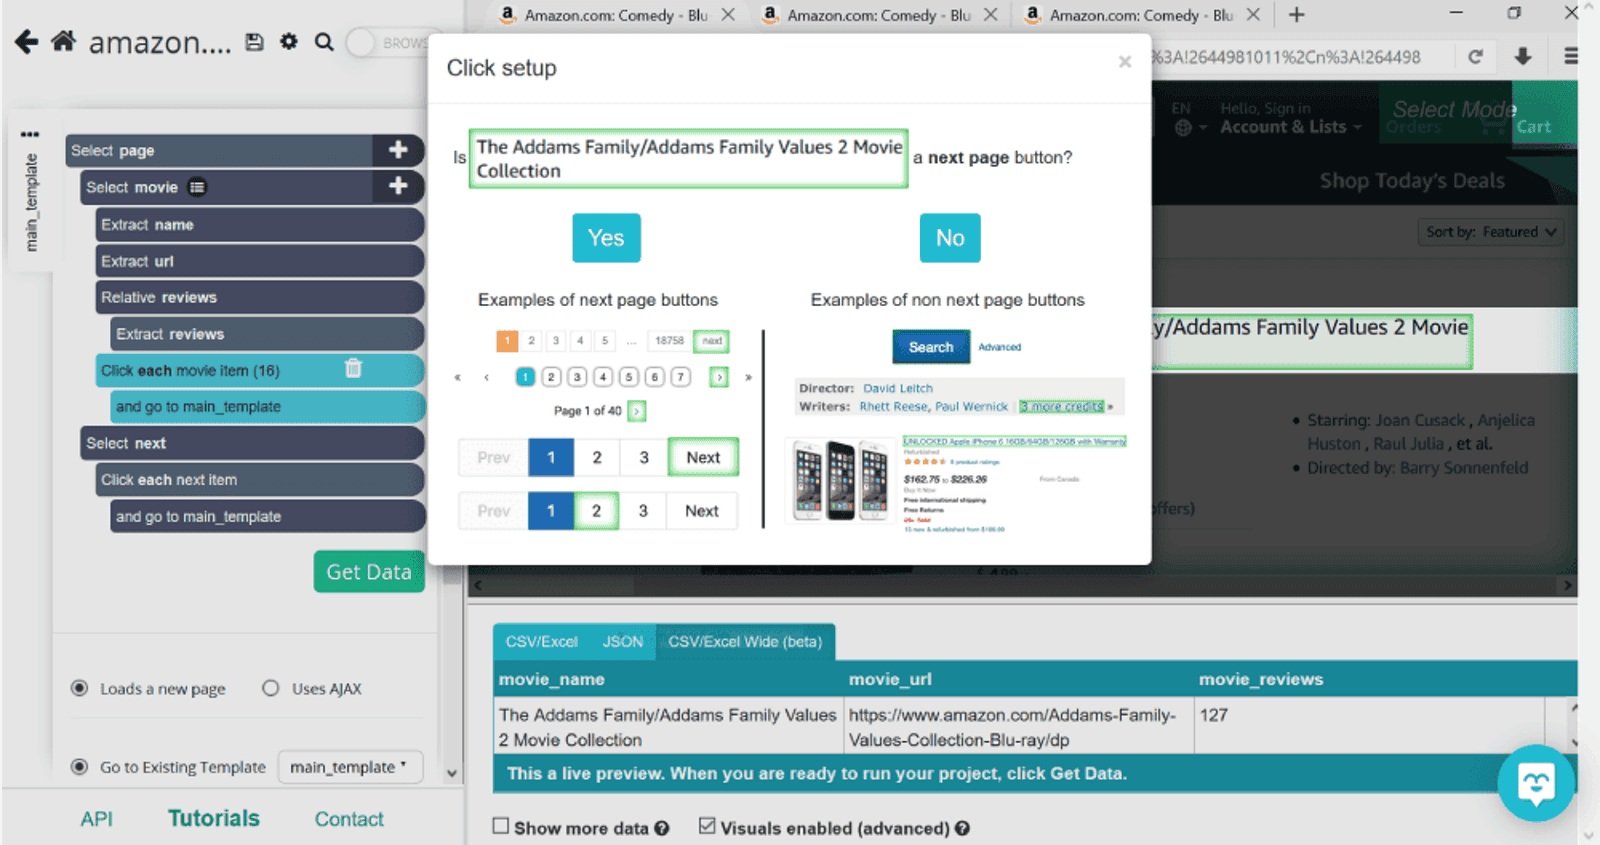Reload the page with refresh icon
This screenshot has width=1600, height=845.
(x=1475, y=56)
